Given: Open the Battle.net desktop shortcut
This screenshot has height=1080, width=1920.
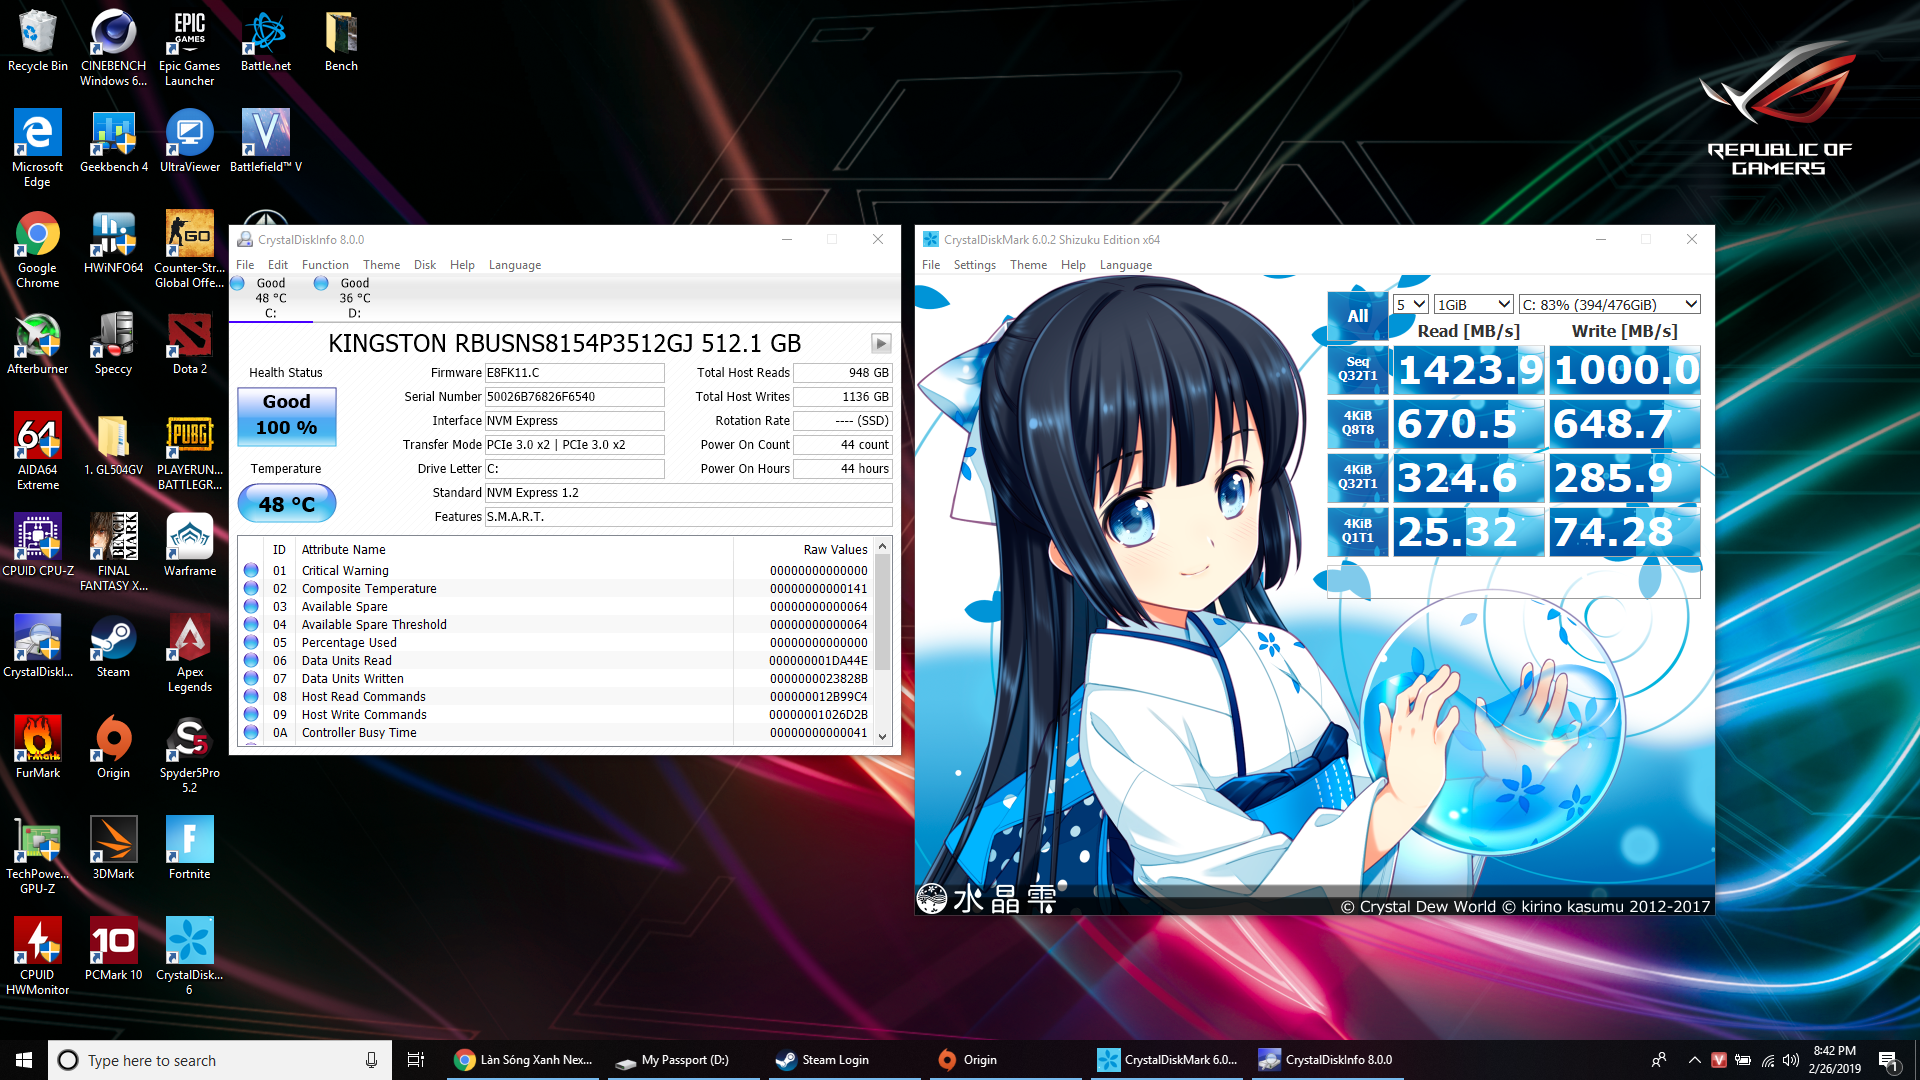Looking at the screenshot, I should (265, 41).
